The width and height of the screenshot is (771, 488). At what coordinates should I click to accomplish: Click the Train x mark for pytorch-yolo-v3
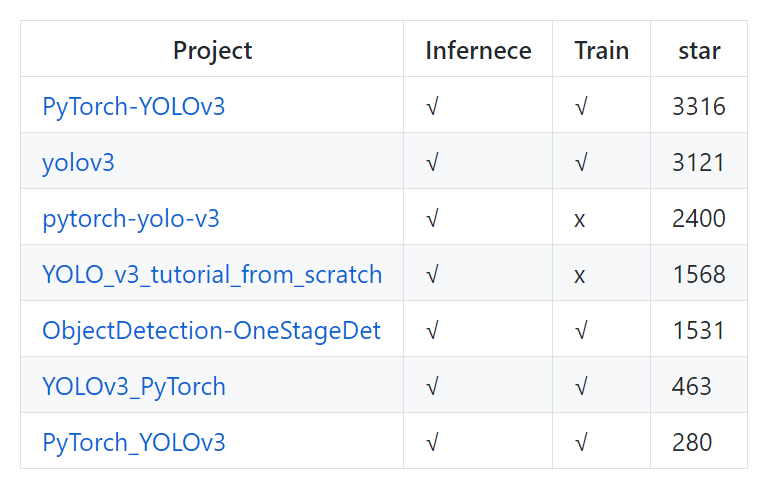[580, 219]
